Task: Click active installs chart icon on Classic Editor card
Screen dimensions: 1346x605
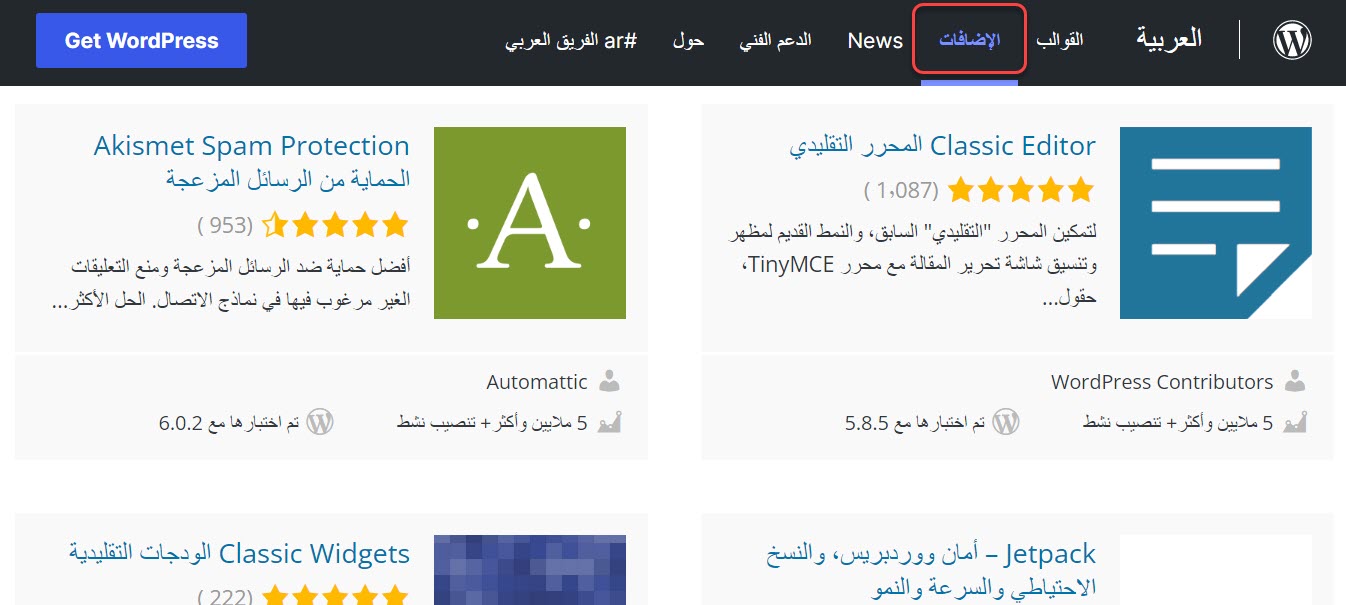Action: [1295, 422]
